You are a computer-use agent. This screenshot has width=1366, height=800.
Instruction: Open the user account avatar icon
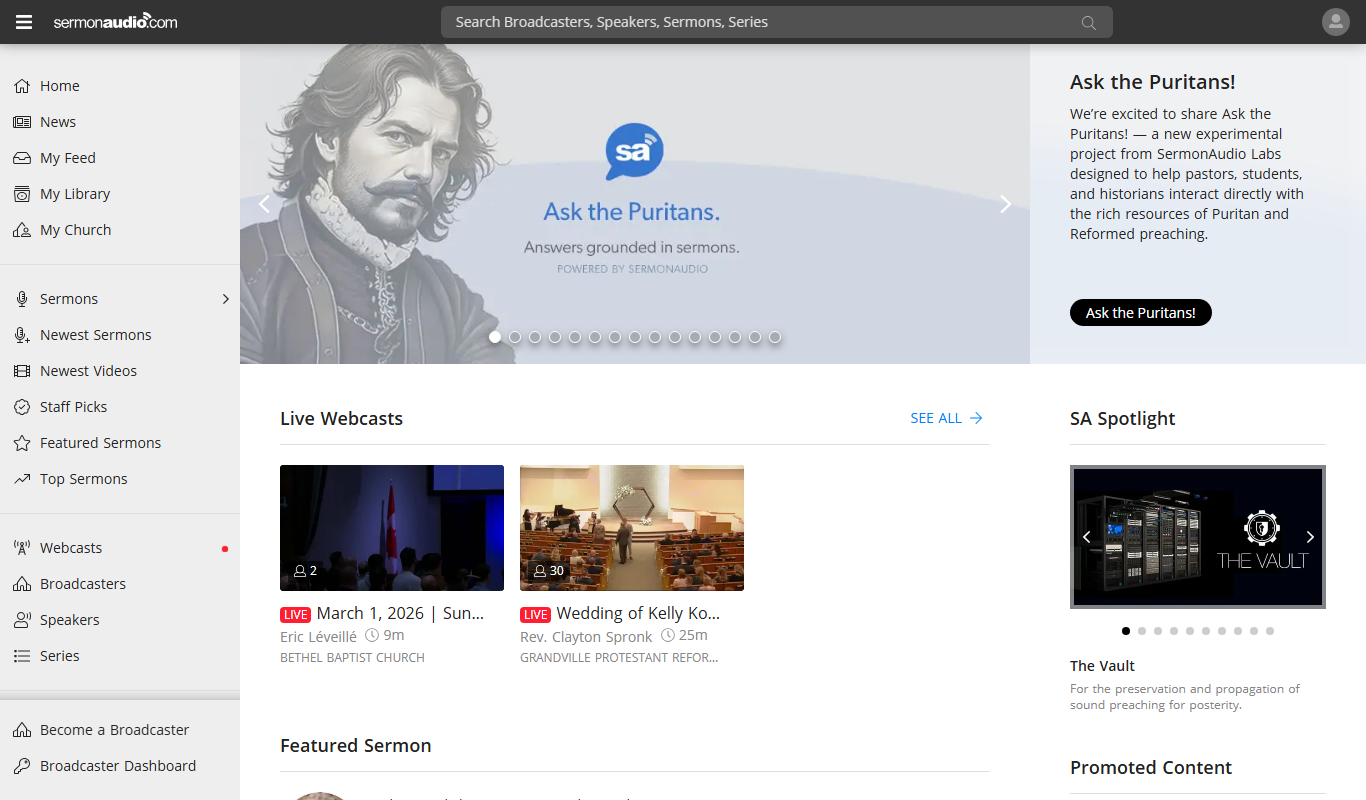[x=1336, y=22]
